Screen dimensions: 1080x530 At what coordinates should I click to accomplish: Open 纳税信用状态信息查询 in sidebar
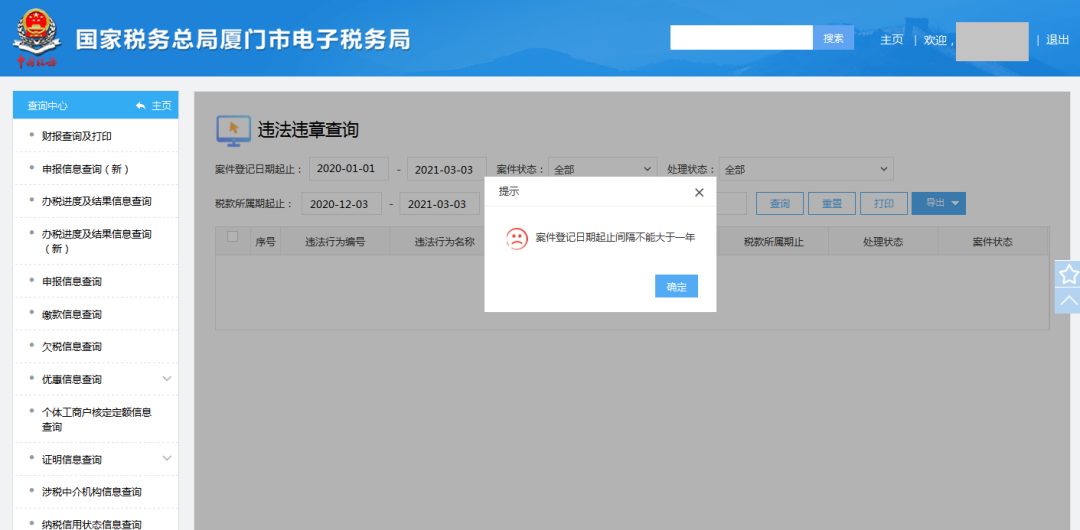(x=92, y=524)
